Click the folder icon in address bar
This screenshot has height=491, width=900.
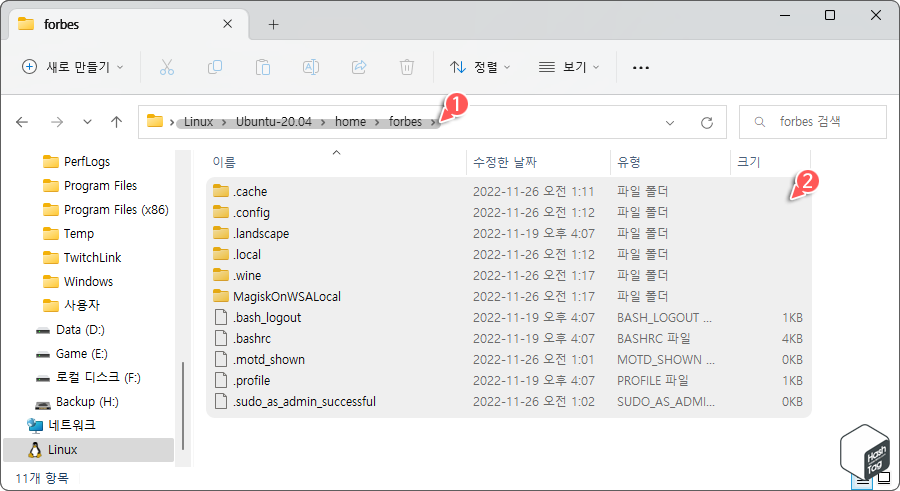point(154,121)
